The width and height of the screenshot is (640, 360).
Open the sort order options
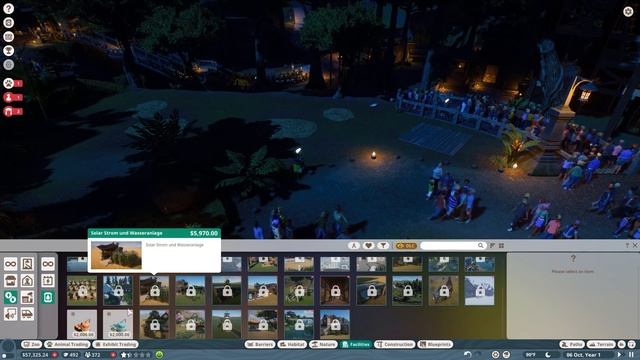(492, 245)
